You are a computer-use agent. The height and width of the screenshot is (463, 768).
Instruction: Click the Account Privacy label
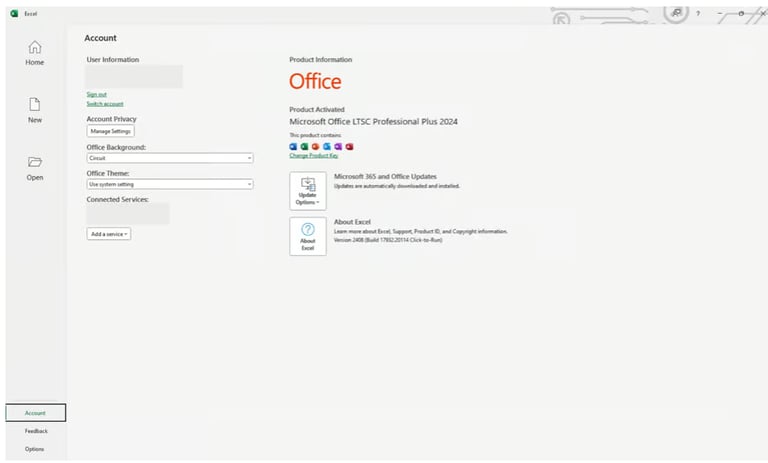(111, 119)
